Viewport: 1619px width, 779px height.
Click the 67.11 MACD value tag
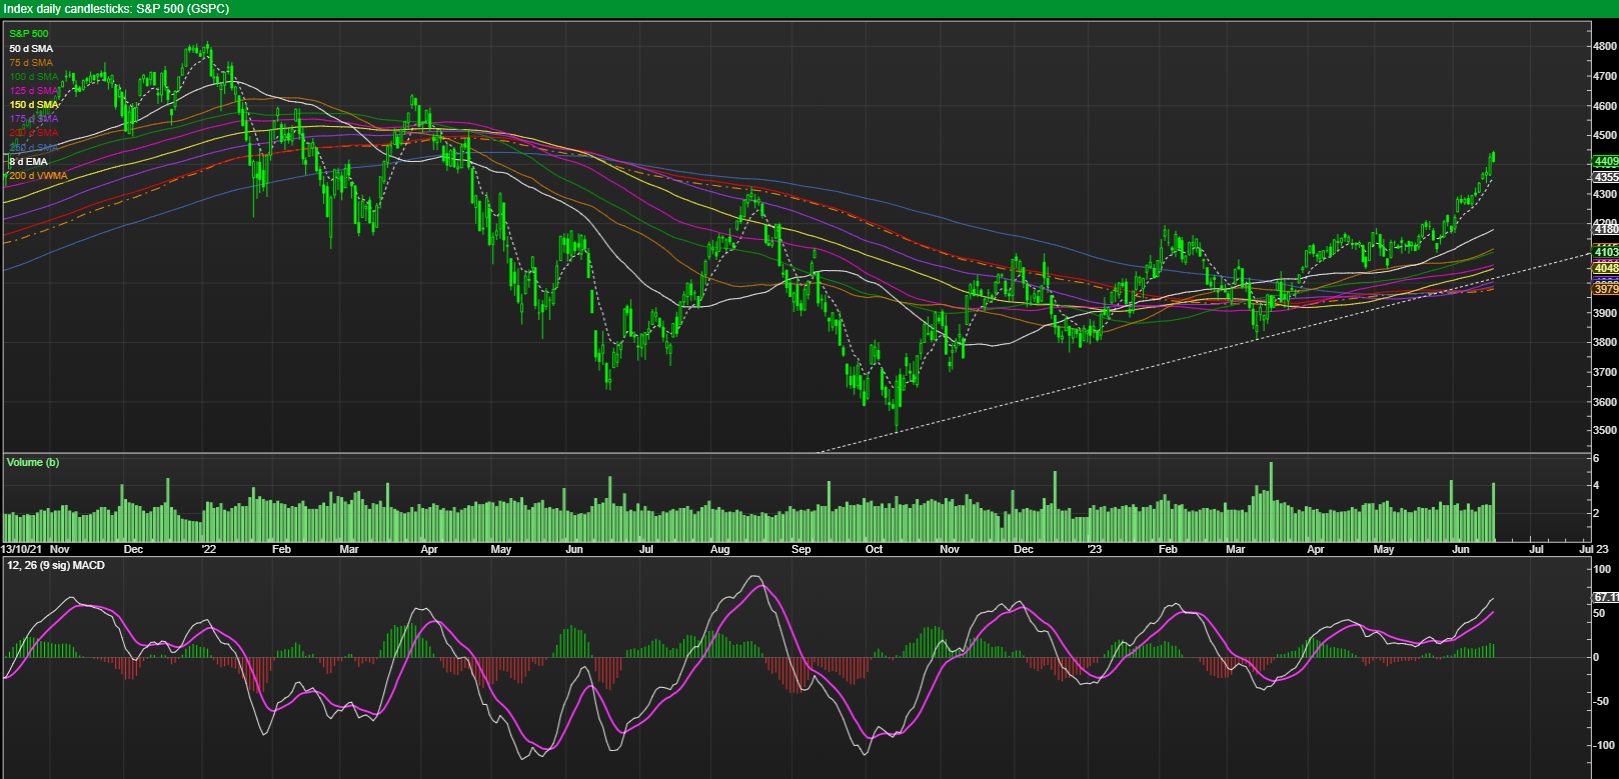click(x=1606, y=597)
